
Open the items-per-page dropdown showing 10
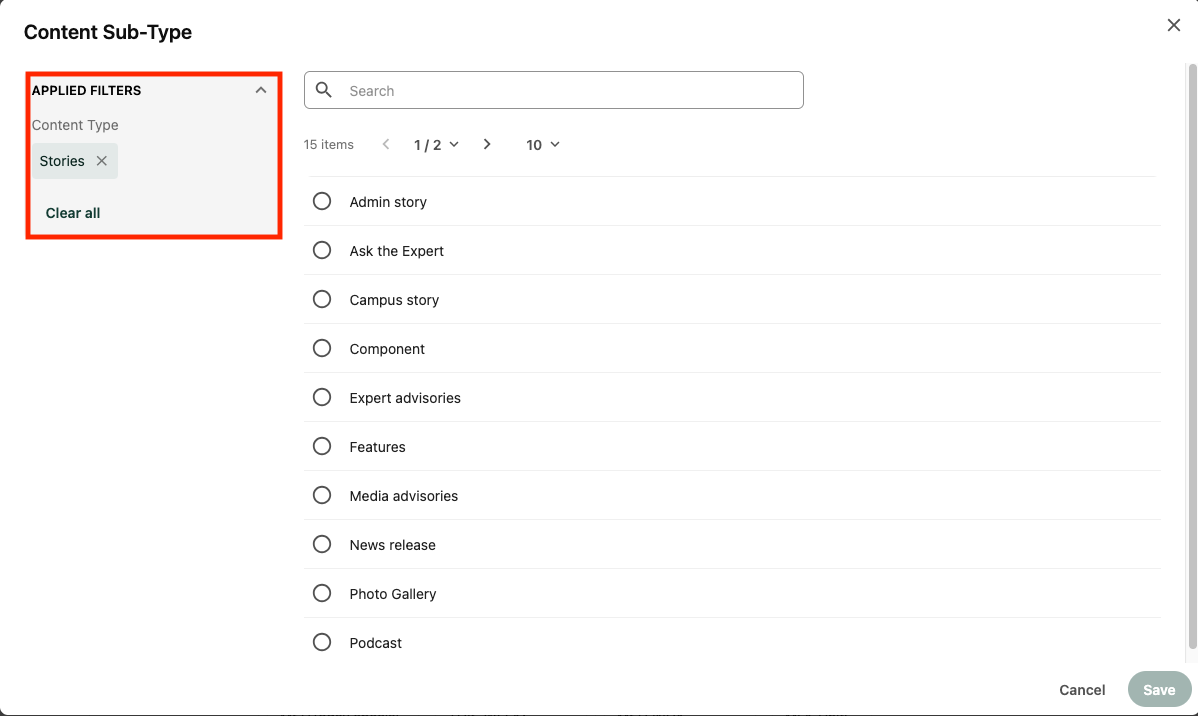tap(543, 145)
